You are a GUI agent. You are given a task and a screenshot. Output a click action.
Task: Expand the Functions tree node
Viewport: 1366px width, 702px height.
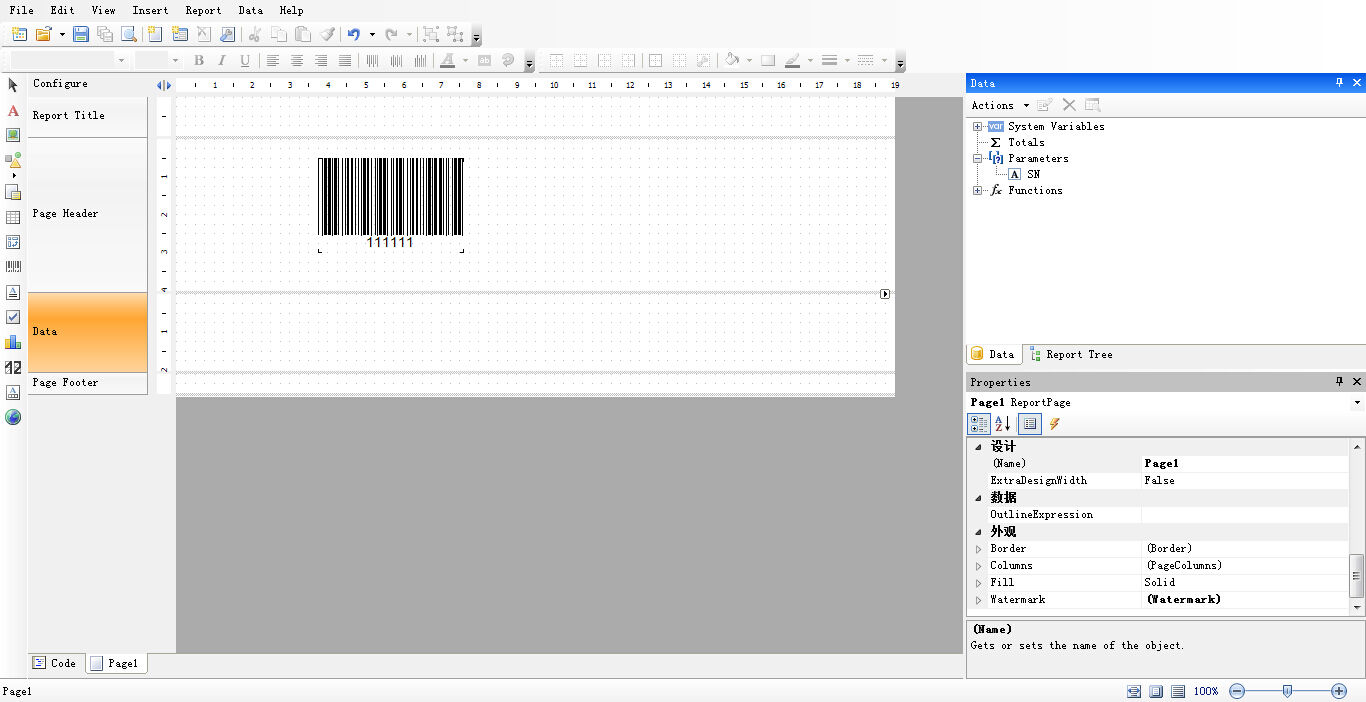[x=978, y=190]
